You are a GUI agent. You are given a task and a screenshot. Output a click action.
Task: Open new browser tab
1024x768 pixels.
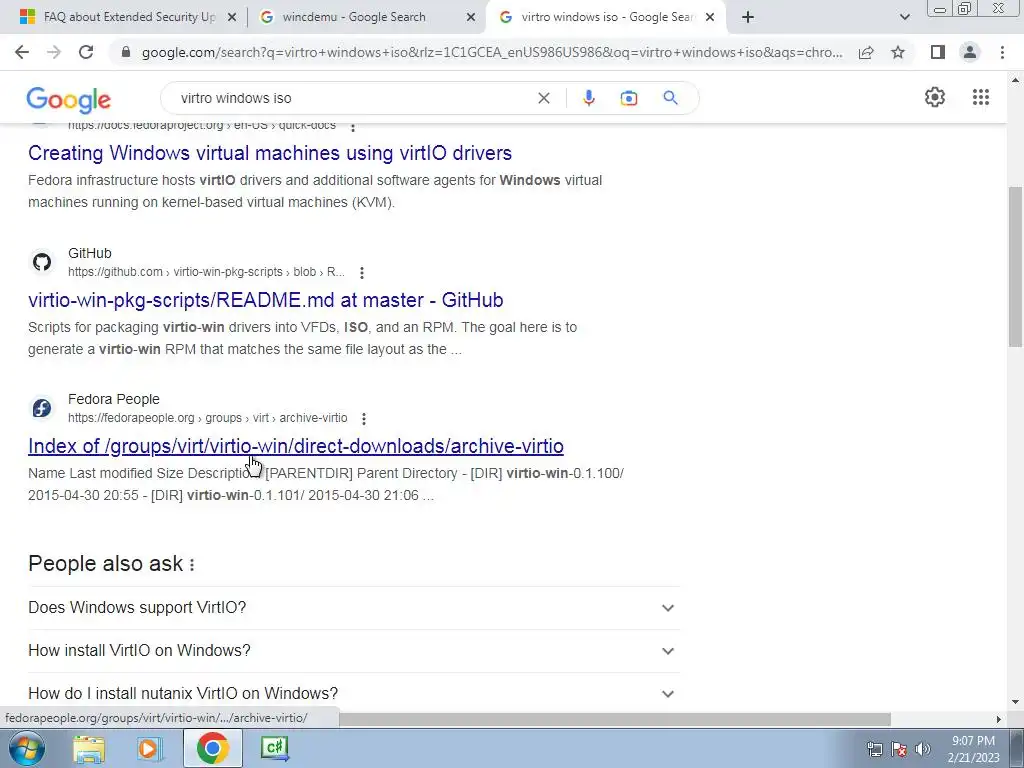coord(748,17)
